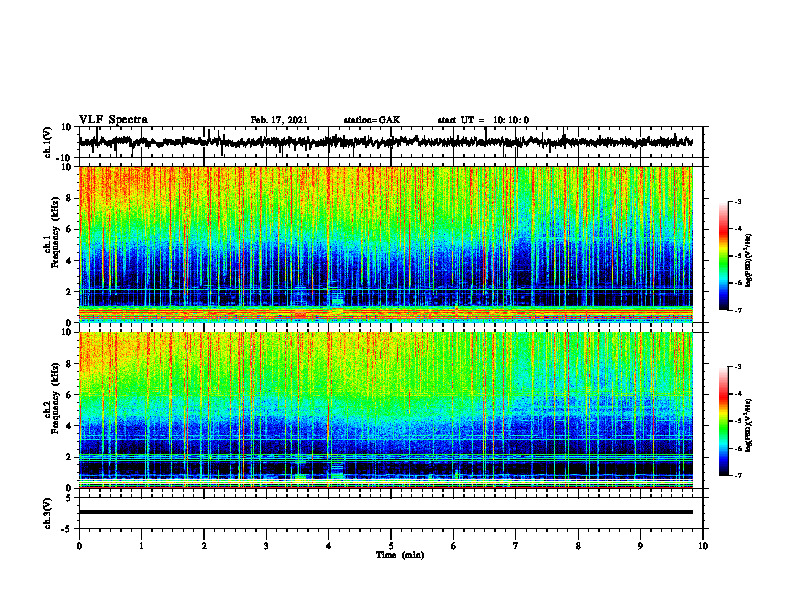
Task: Click time axis tick label "7"
Action: (516, 546)
